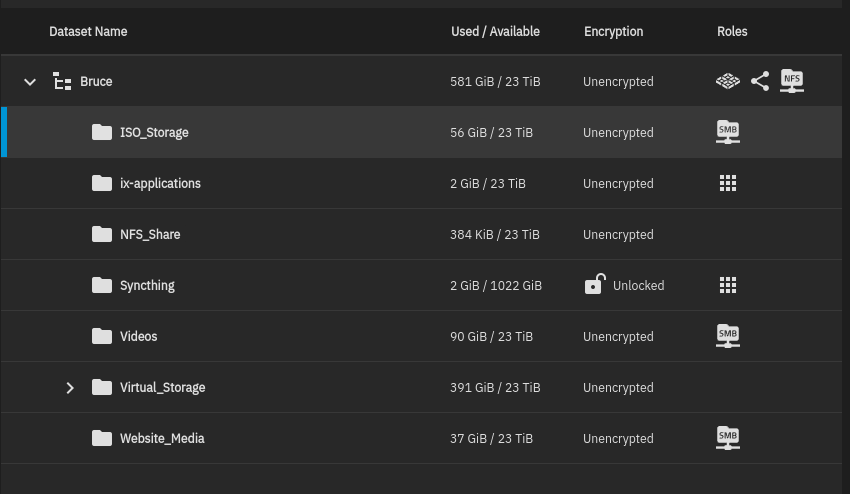Click the Roles column header
Screen dimensions: 850x494
click(x=732, y=31)
